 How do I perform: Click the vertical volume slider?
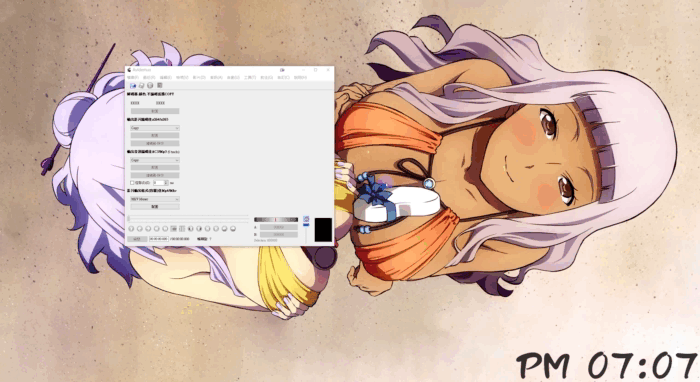pyautogui.click(x=306, y=233)
